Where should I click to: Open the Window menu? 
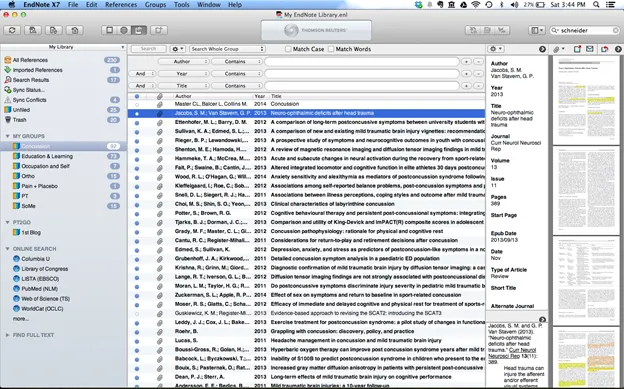click(x=209, y=5)
